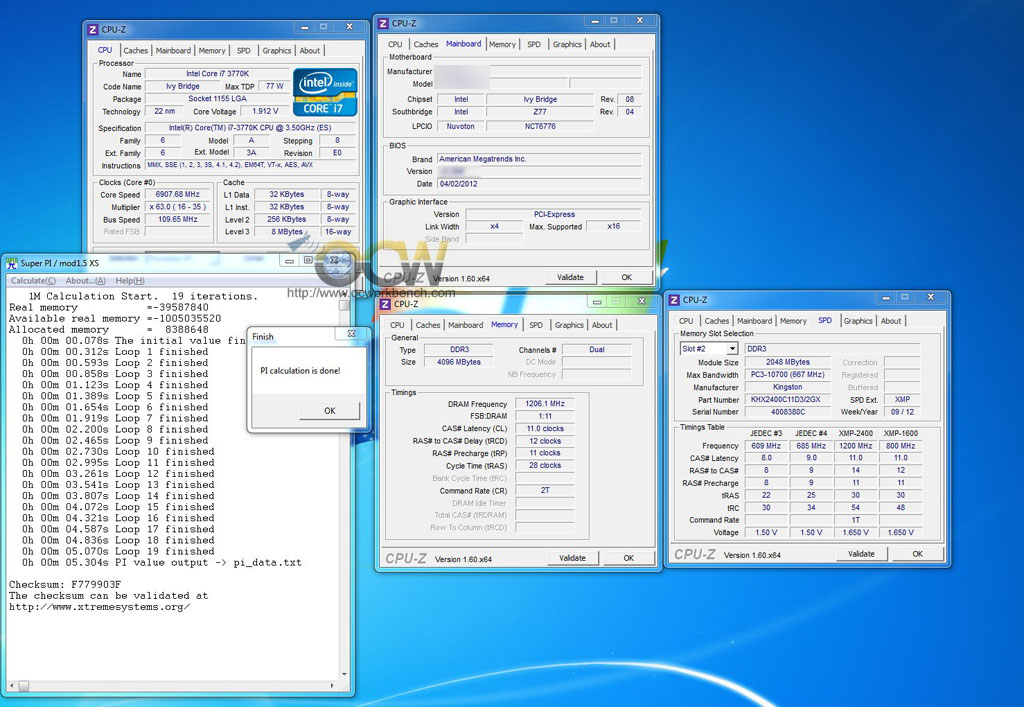Viewport: 1024px width, 707px height.
Task: Click Core Voltage 1.912 V field
Action: (265, 112)
